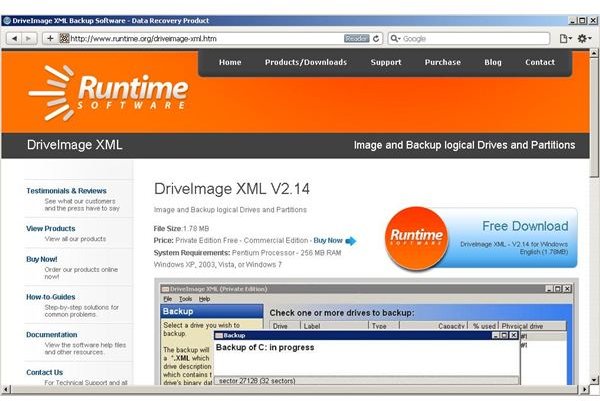Viewport: 600px width, 401px height.
Task: Click the search magnifier dropdown in Google box
Action: [395, 38]
